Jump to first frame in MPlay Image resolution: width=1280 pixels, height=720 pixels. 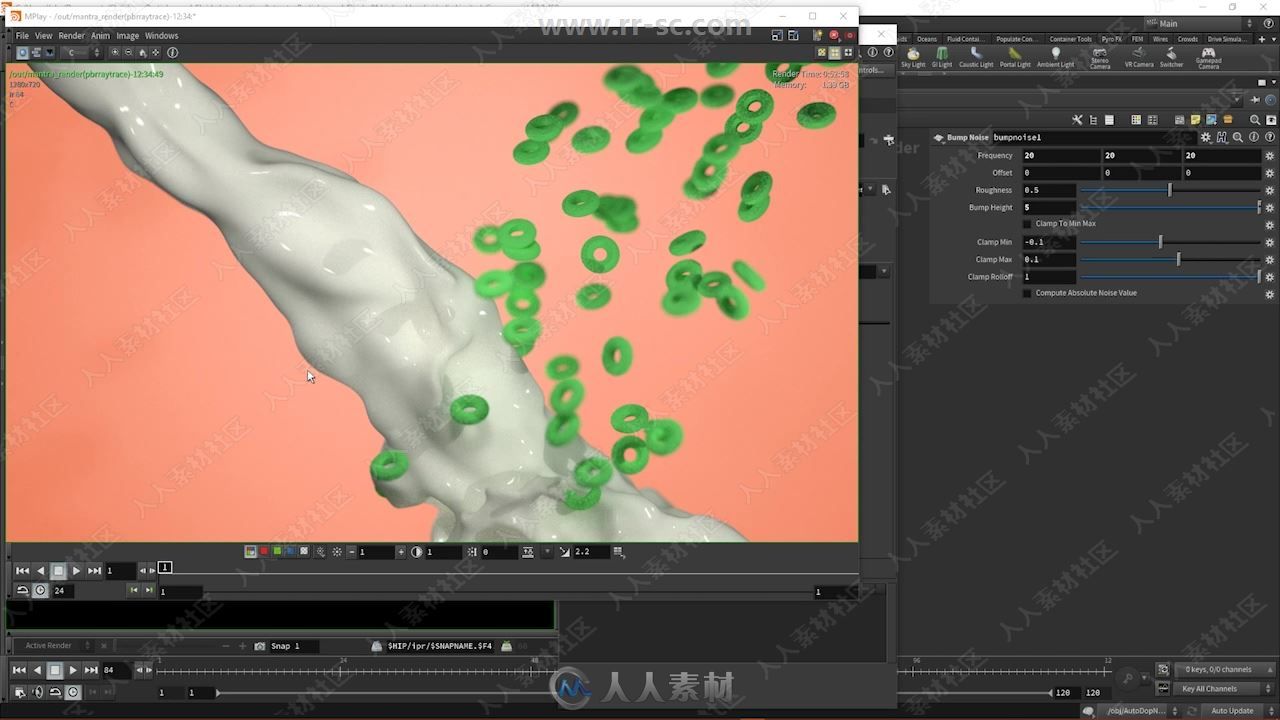click(x=22, y=570)
